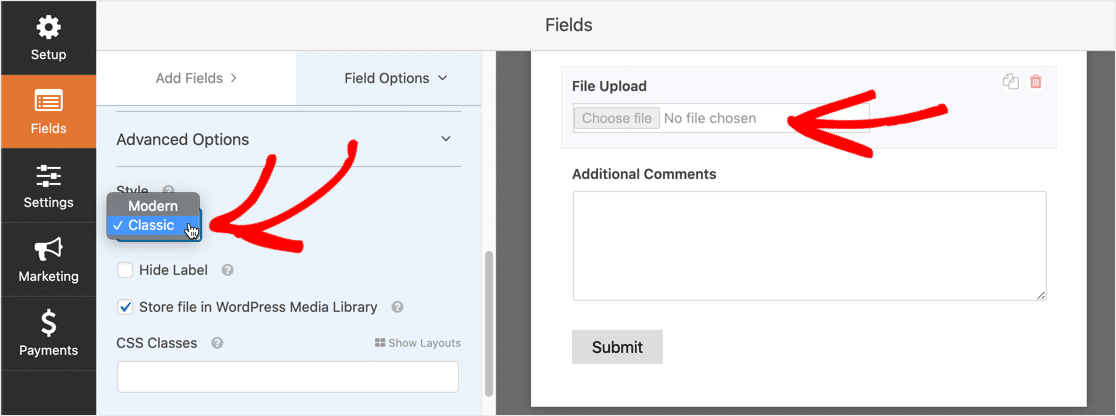Open the Payments dollar section
The height and width of the screenshot is (416, 1116).
48,334
